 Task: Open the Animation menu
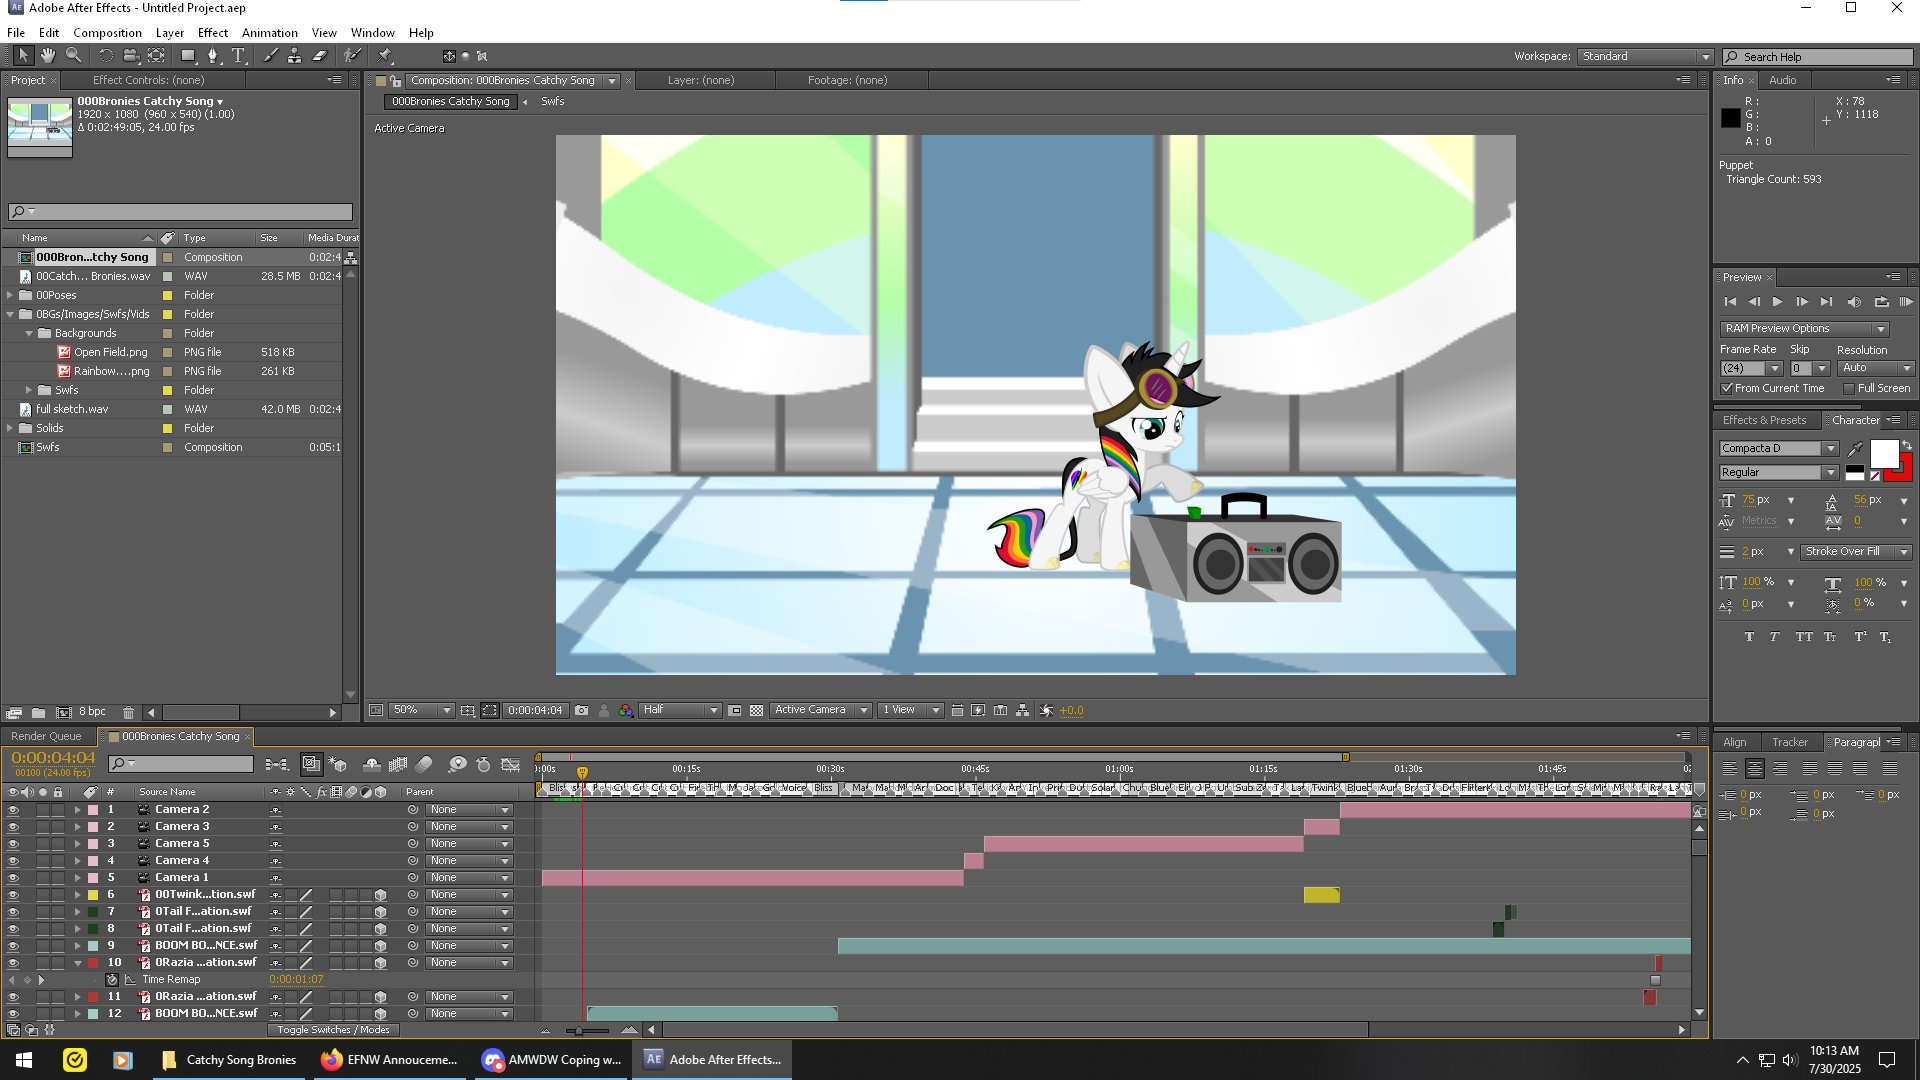pyautogui.click(x=269, y=32)
